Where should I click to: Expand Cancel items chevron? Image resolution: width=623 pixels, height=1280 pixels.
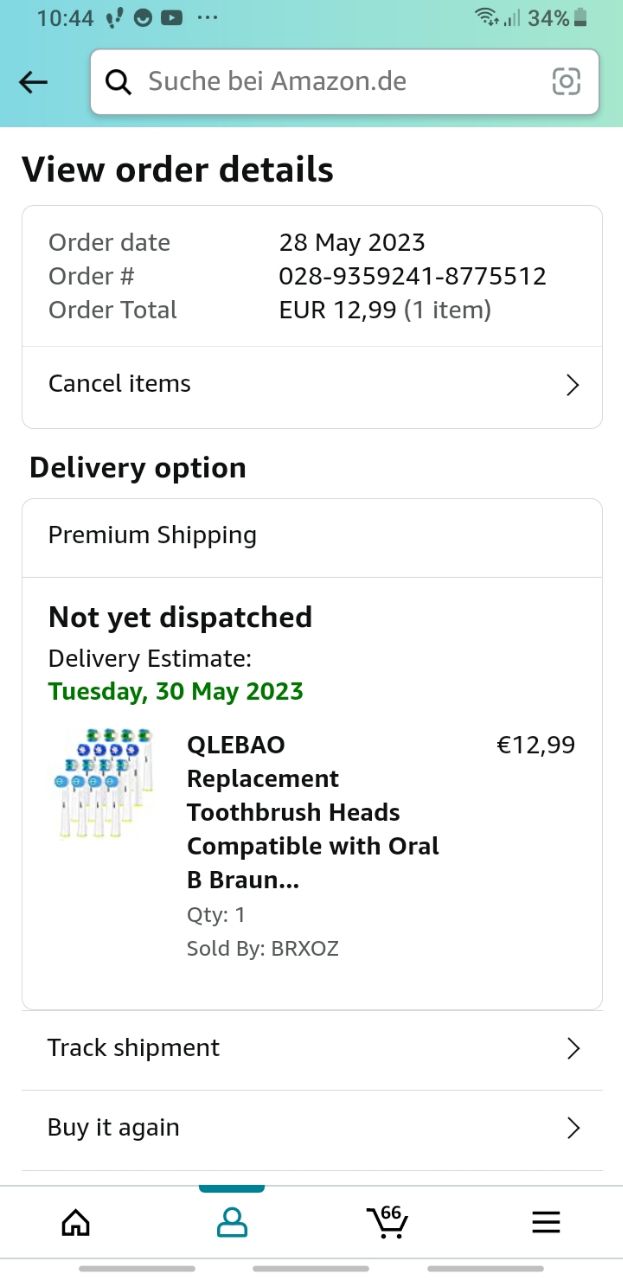[x=572, y=385]
